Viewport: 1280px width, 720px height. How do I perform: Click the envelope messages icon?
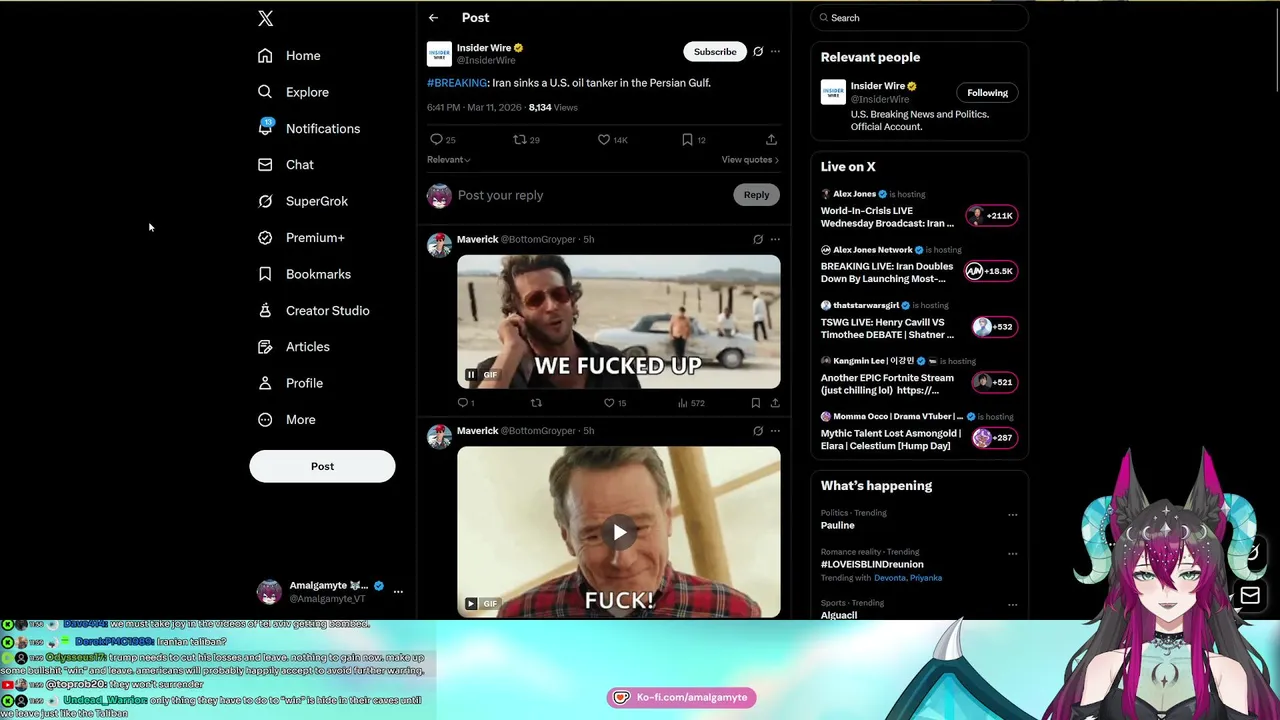pyautogui.click(x=1249, y=597)
